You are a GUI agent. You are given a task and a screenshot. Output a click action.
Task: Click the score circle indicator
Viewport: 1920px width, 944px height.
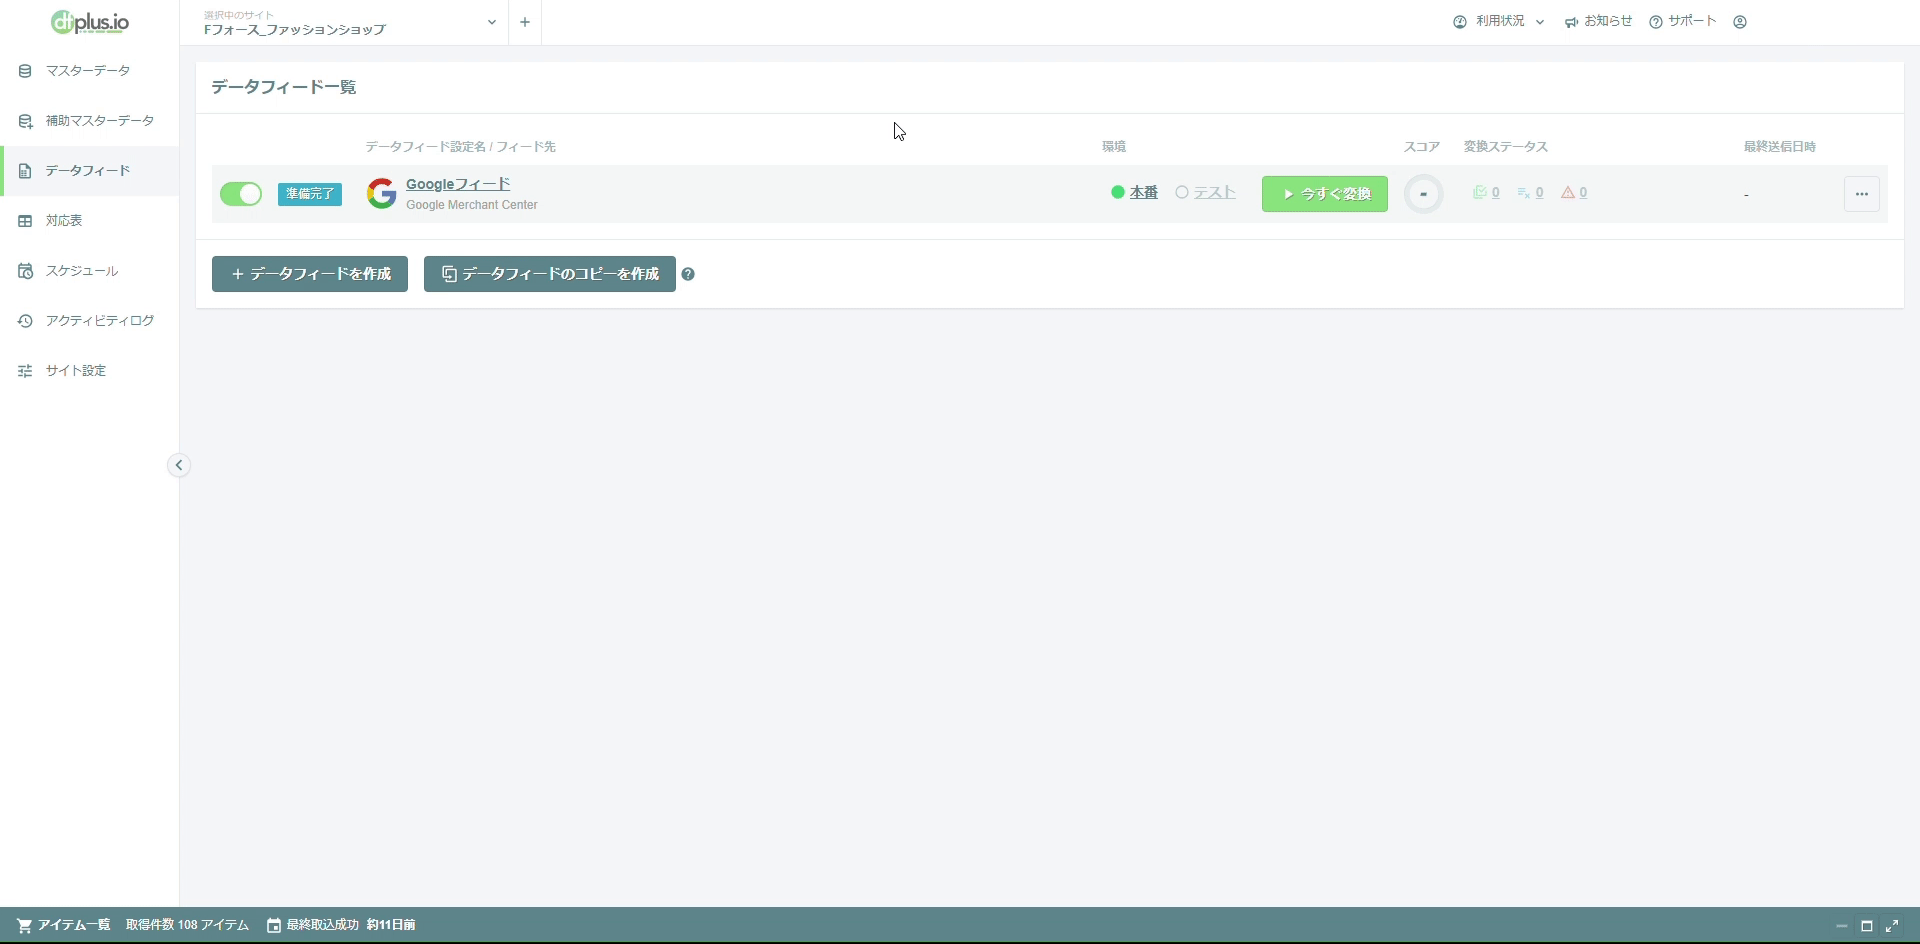point(1423,194)
